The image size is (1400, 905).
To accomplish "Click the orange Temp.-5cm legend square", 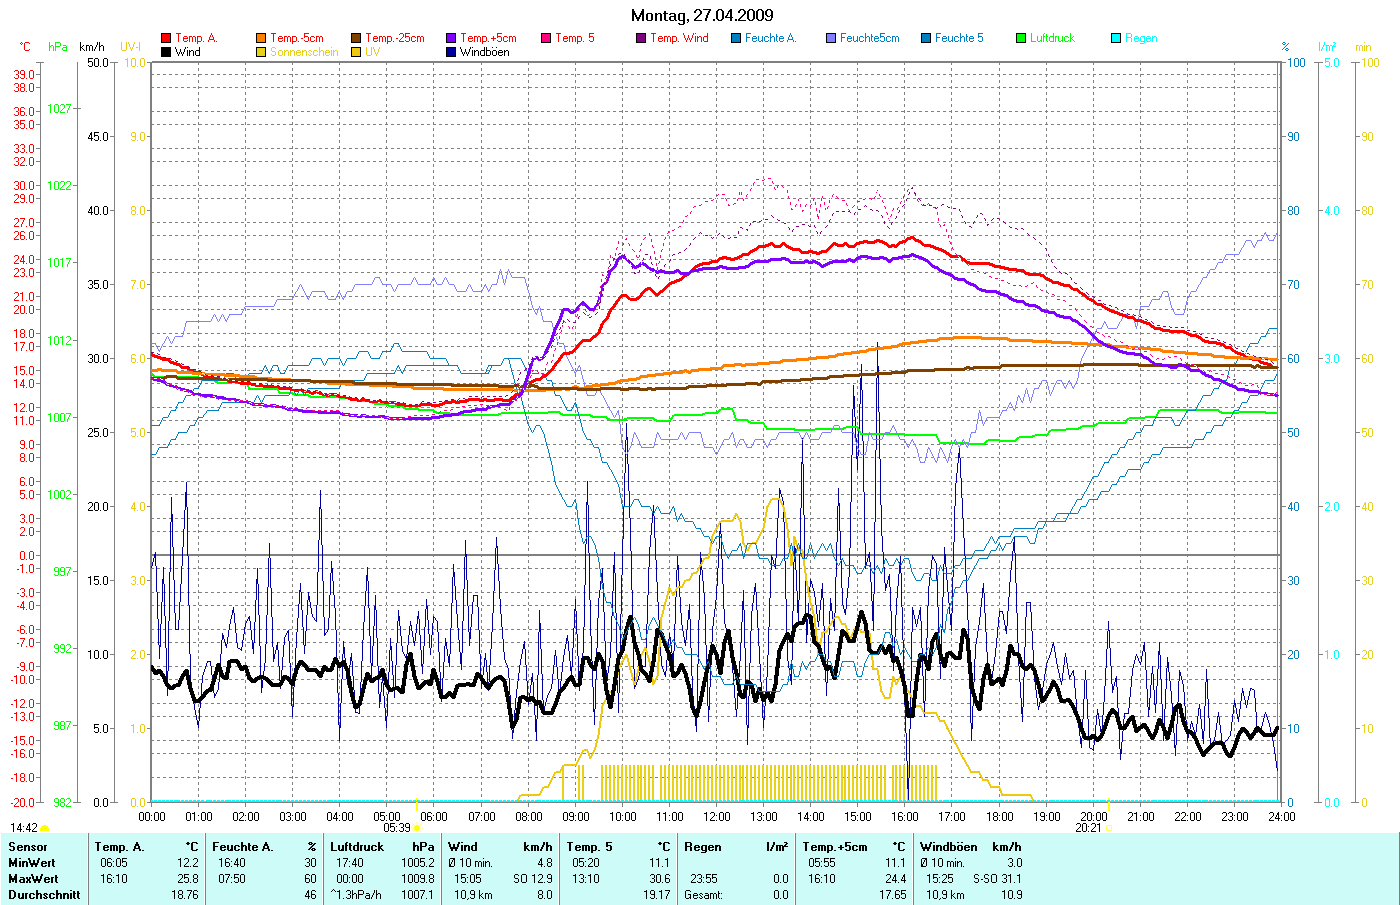I will (261, 39).
